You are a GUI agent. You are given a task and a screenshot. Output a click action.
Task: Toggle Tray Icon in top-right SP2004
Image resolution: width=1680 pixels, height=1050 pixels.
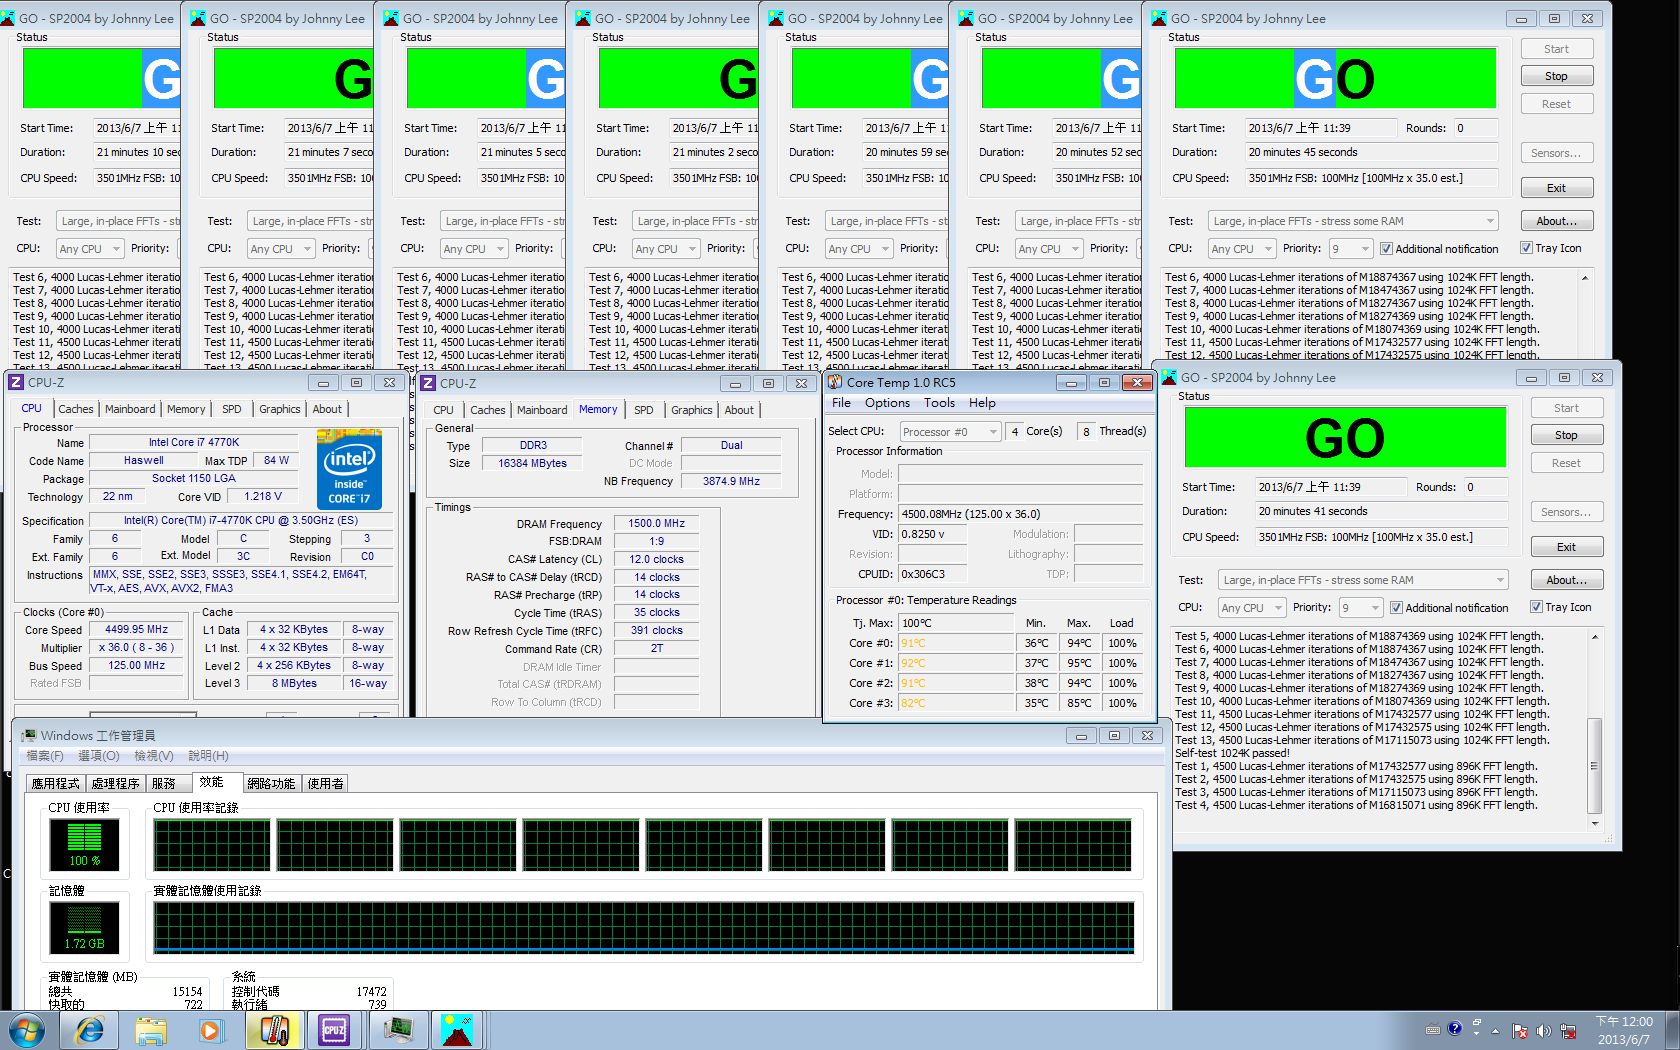coord(1526,248)
